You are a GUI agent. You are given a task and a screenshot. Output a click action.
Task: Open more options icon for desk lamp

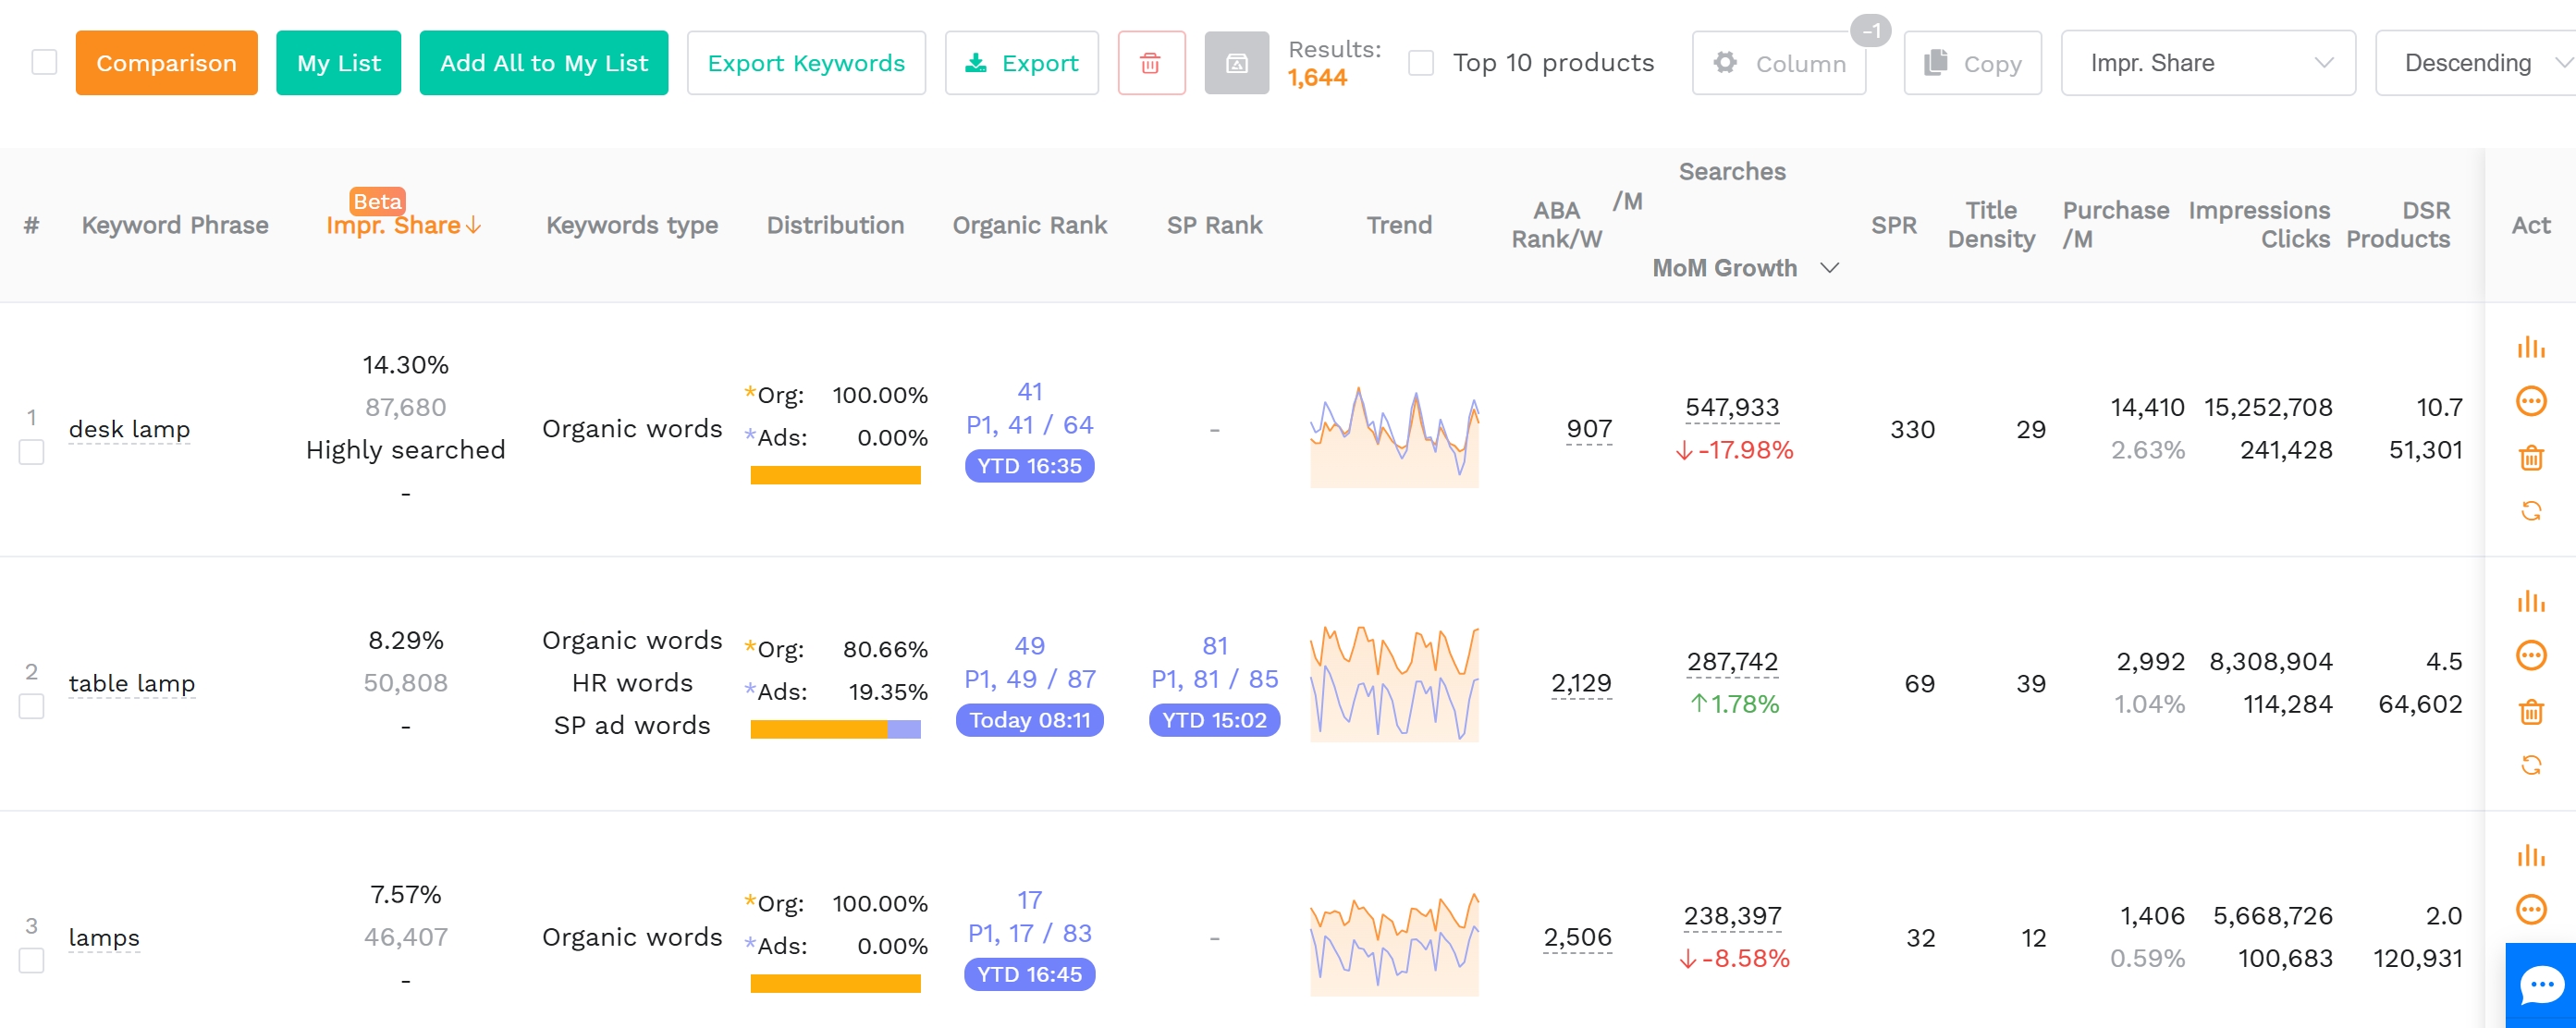tap(2530, 402)
